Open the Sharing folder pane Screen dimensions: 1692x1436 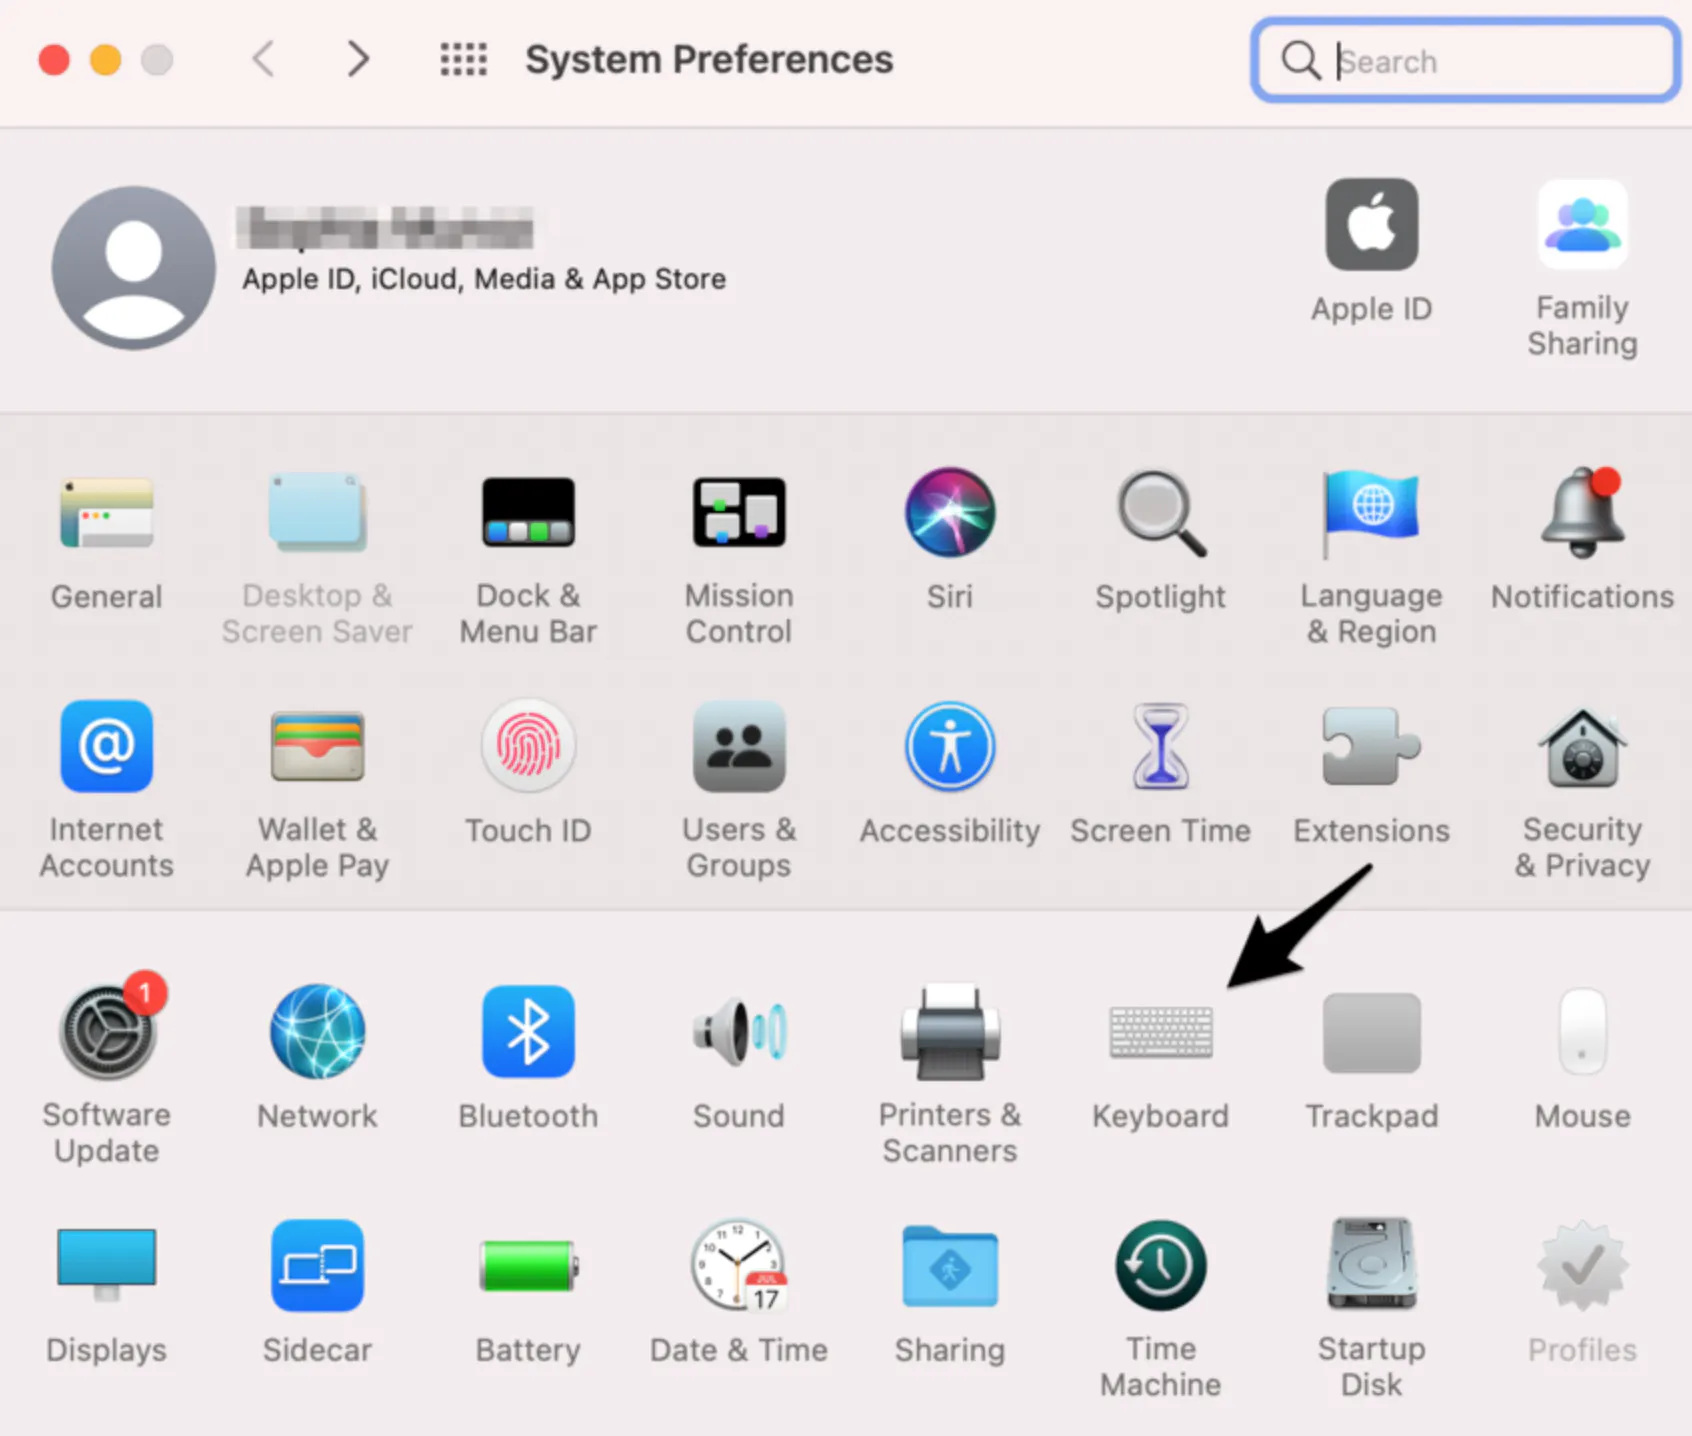pos(950,1265)
